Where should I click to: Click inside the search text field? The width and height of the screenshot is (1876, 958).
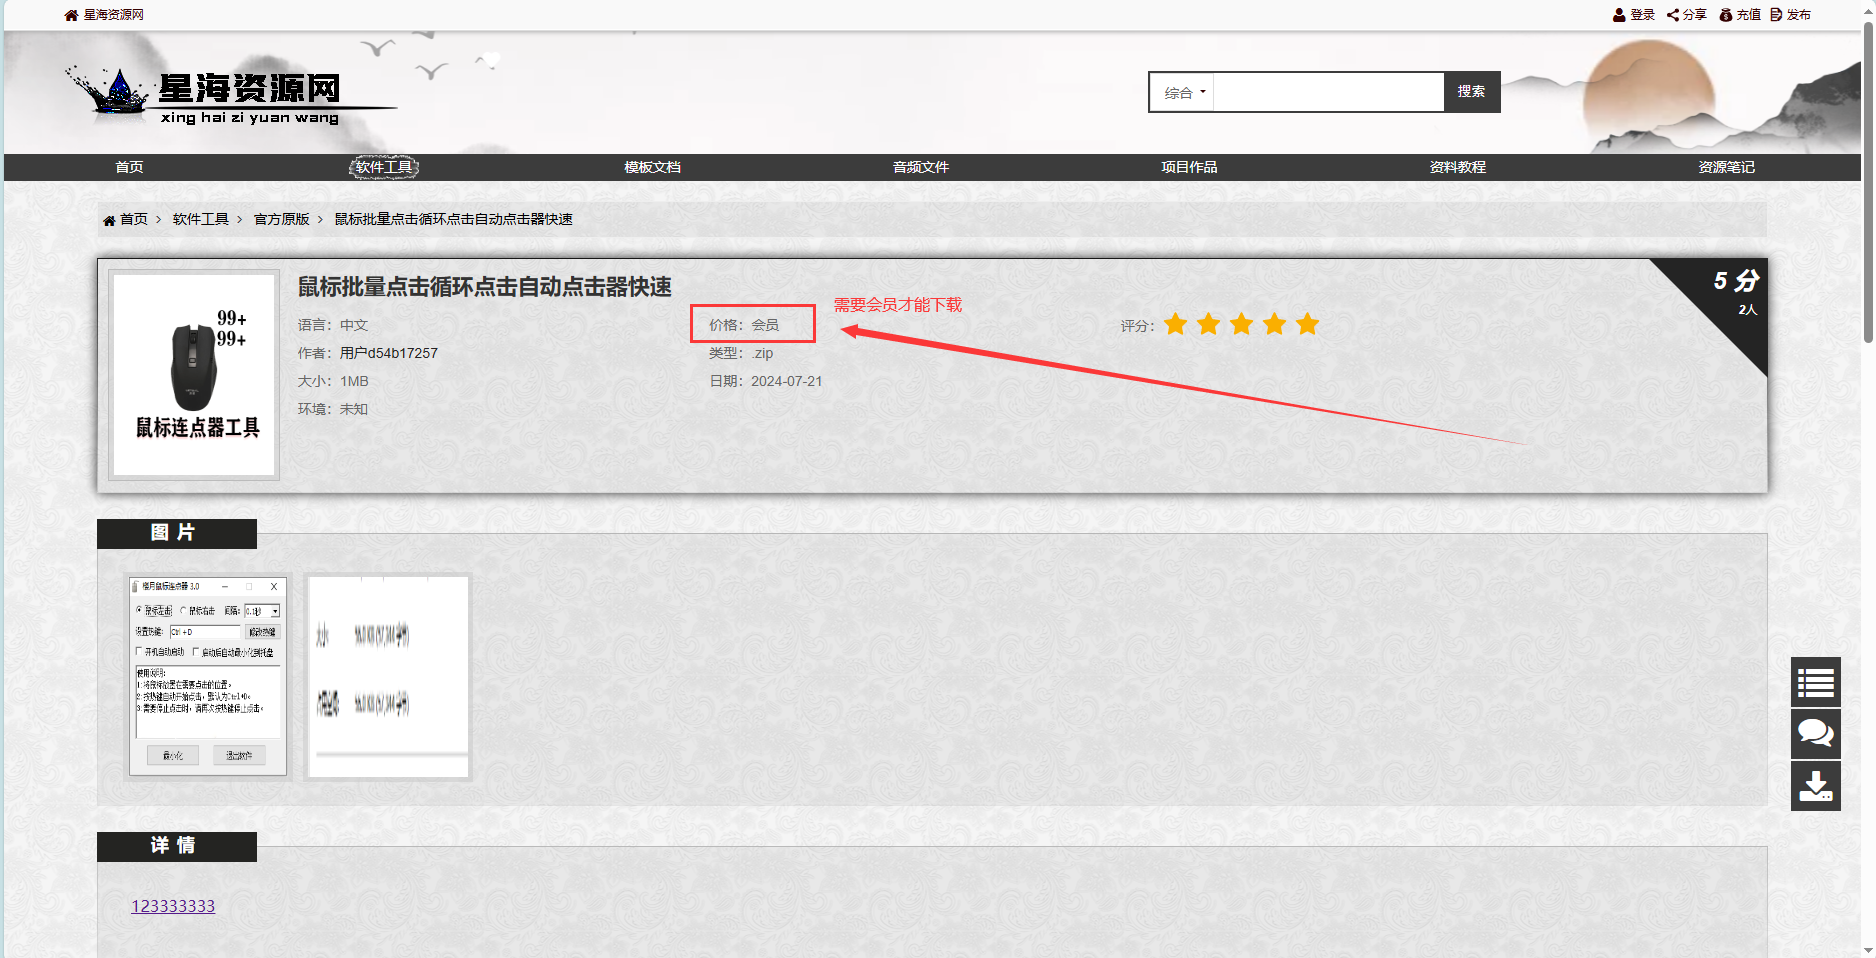coord(1328,92)
